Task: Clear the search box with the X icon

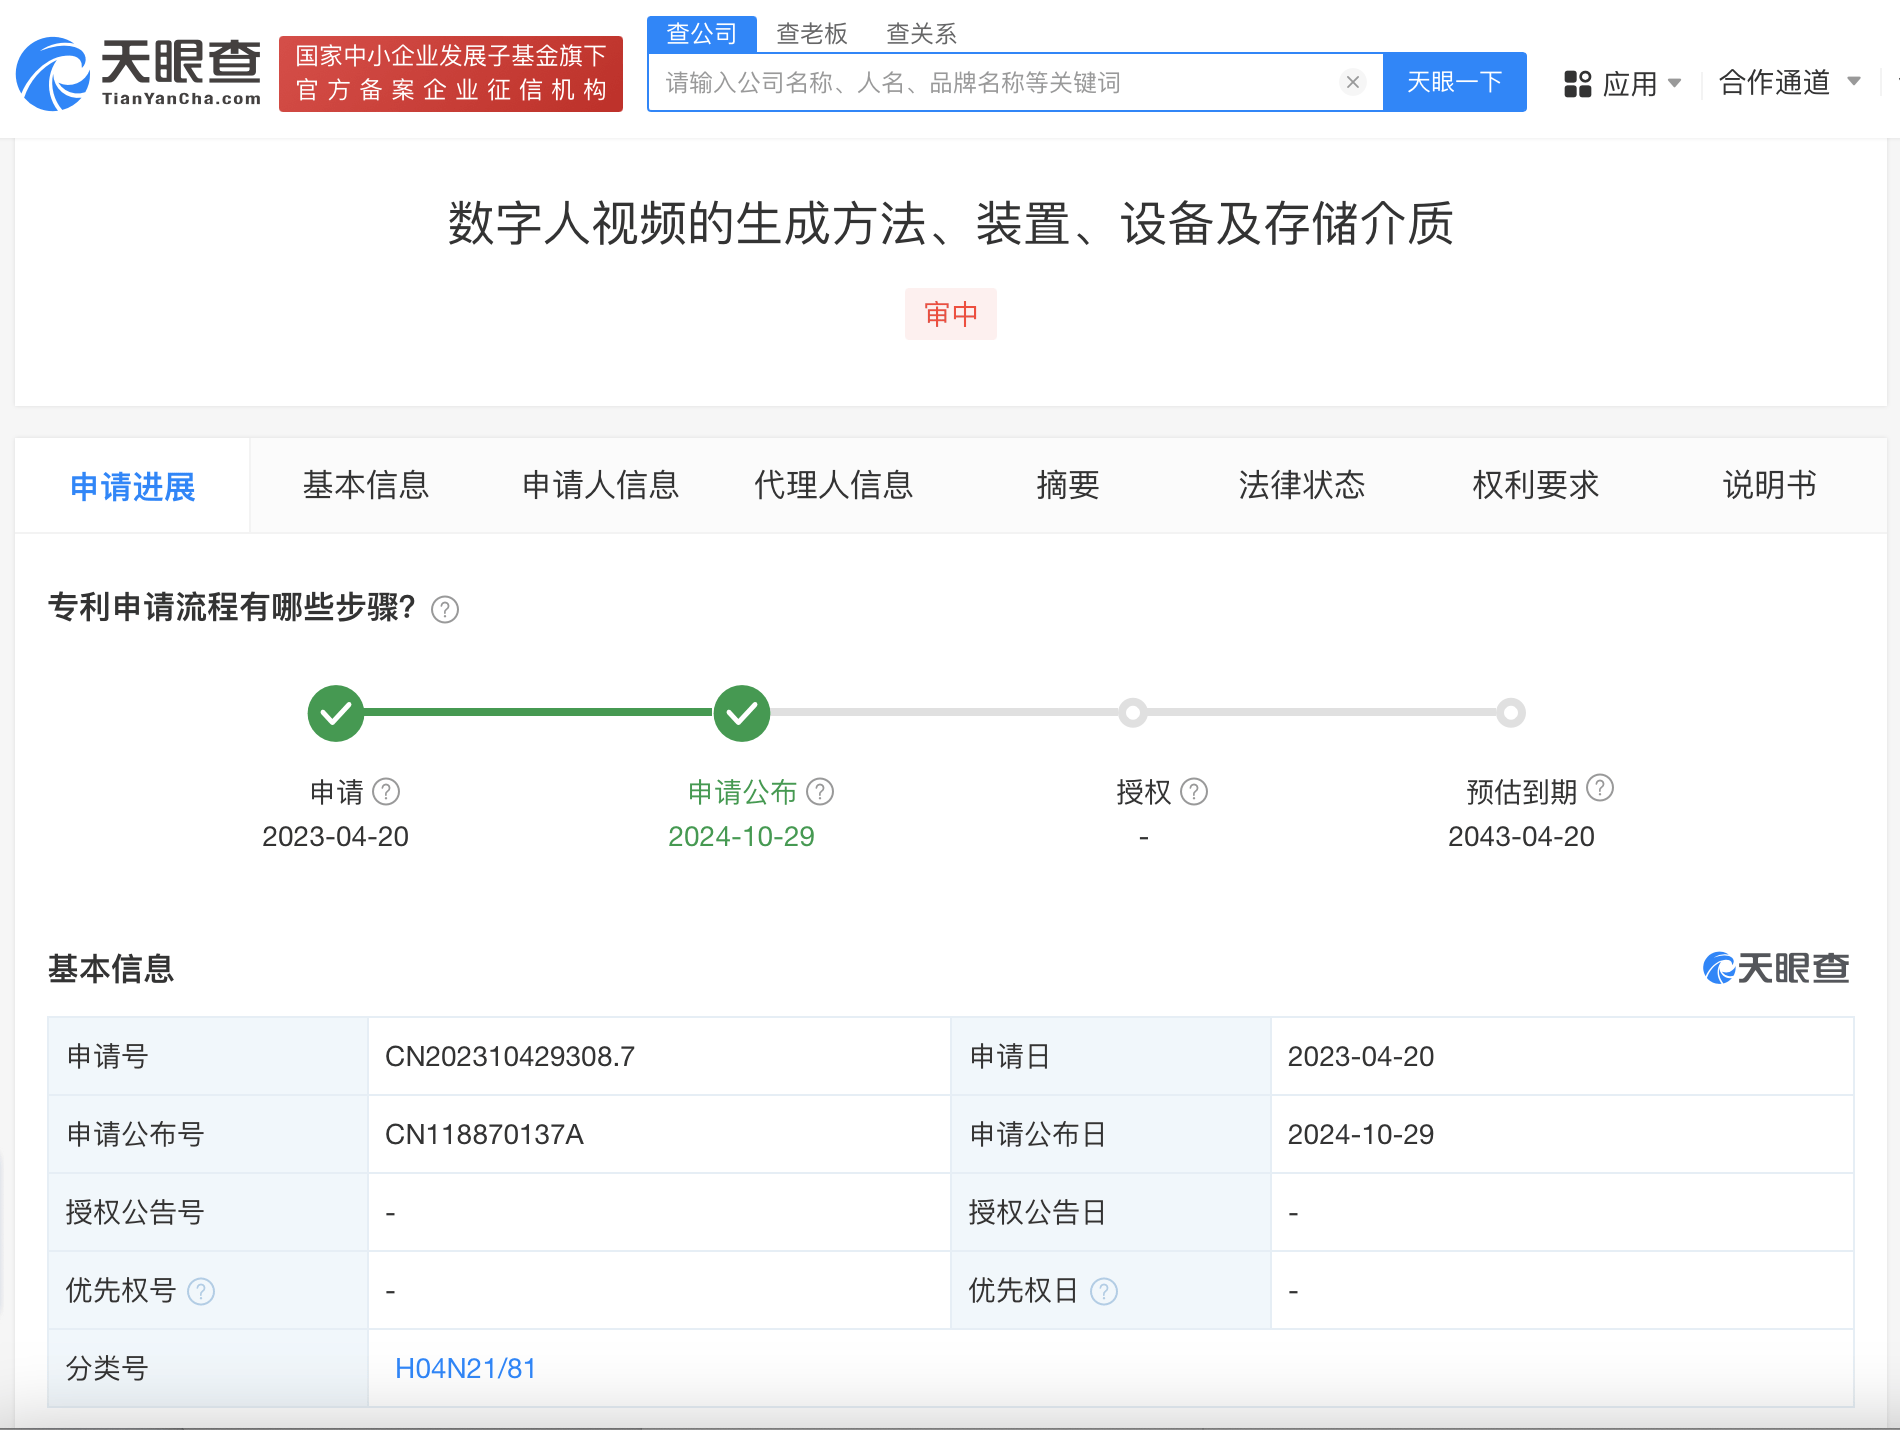Action: [x=1352, y=82]
